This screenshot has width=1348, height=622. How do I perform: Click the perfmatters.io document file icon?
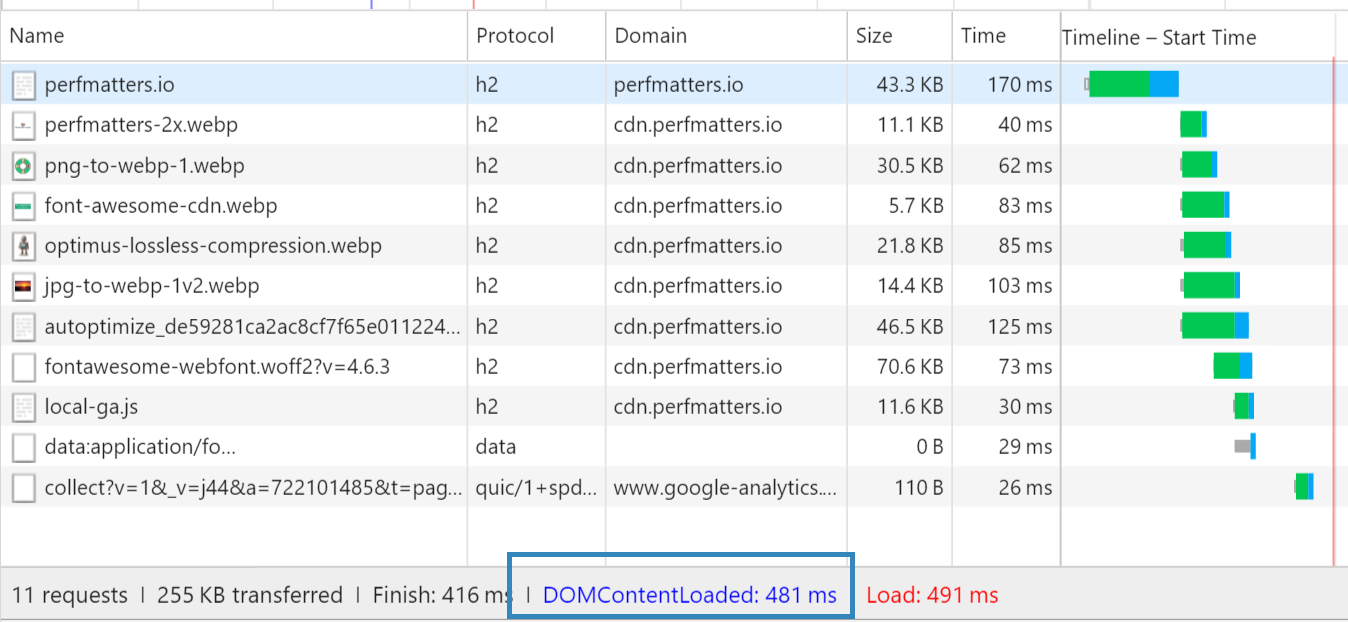23,85
